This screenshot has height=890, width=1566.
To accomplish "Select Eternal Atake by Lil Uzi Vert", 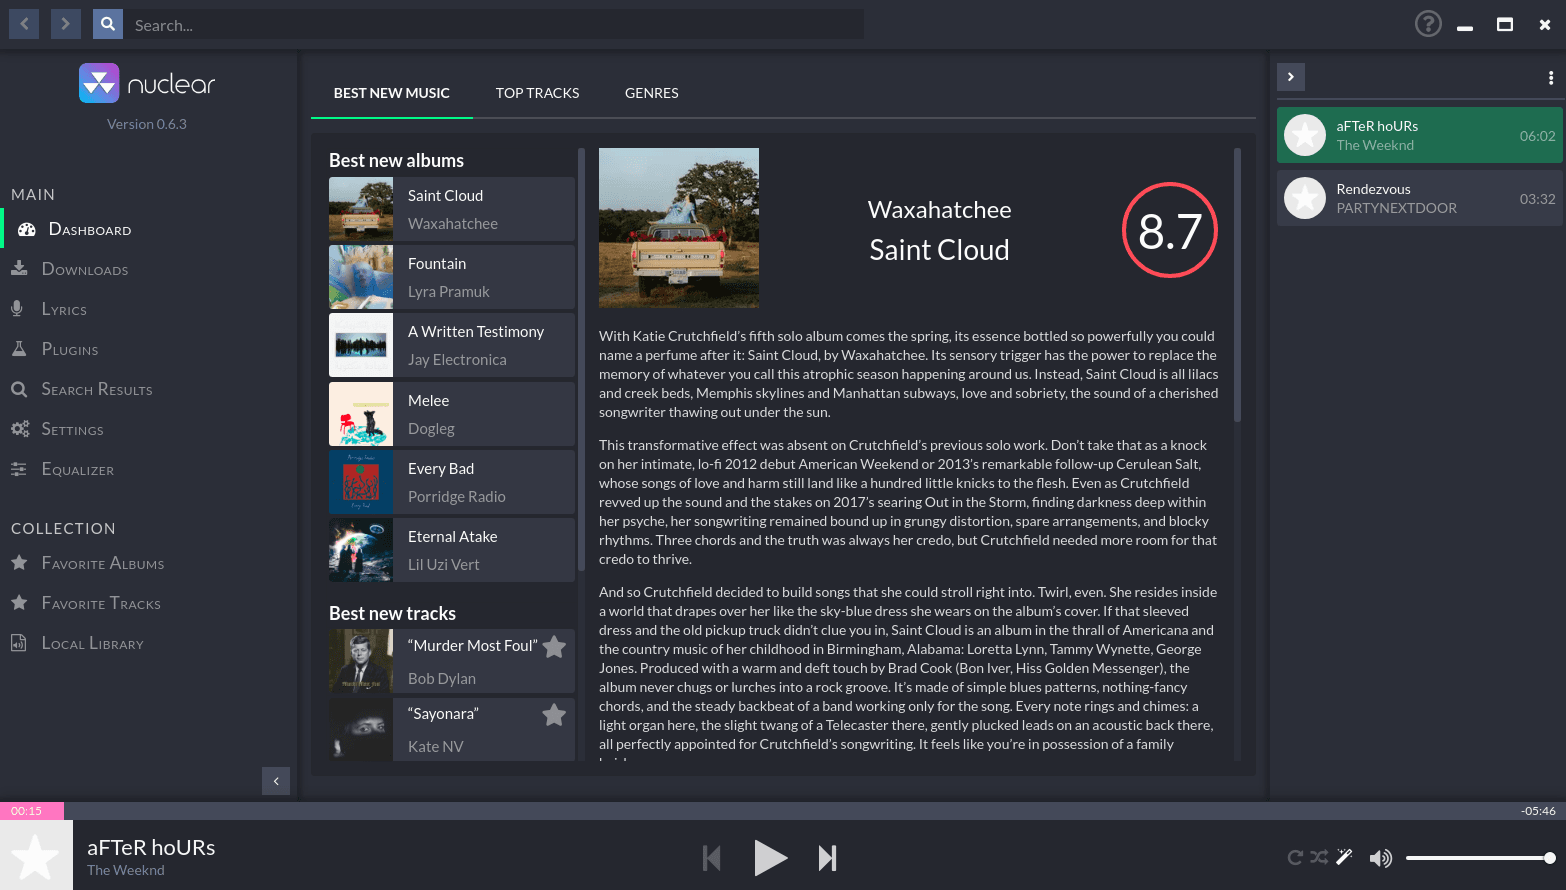I will click(x=452, y=550).
